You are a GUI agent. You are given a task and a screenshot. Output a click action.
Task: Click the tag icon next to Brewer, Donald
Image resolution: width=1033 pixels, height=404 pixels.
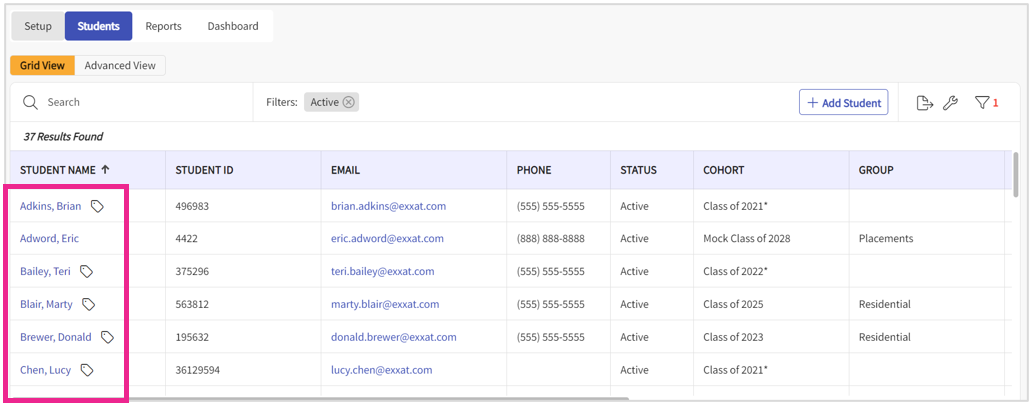107,337
